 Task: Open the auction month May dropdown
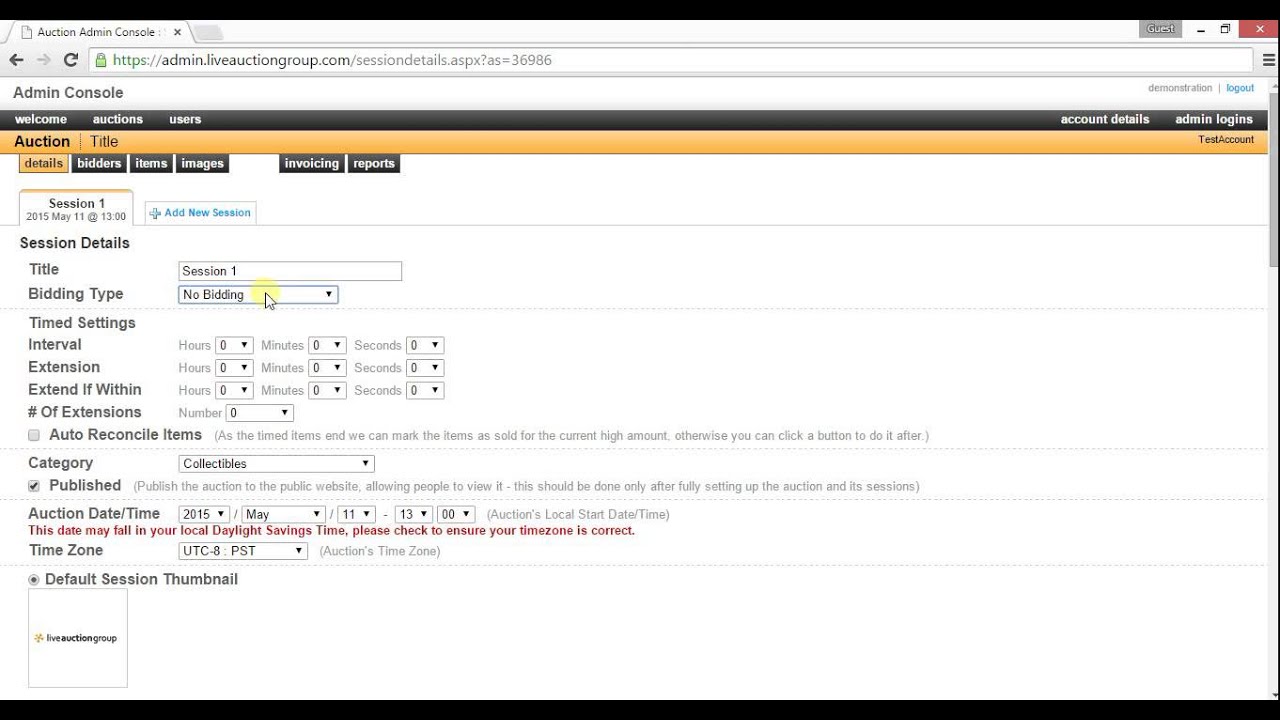[x=283, y=514]
